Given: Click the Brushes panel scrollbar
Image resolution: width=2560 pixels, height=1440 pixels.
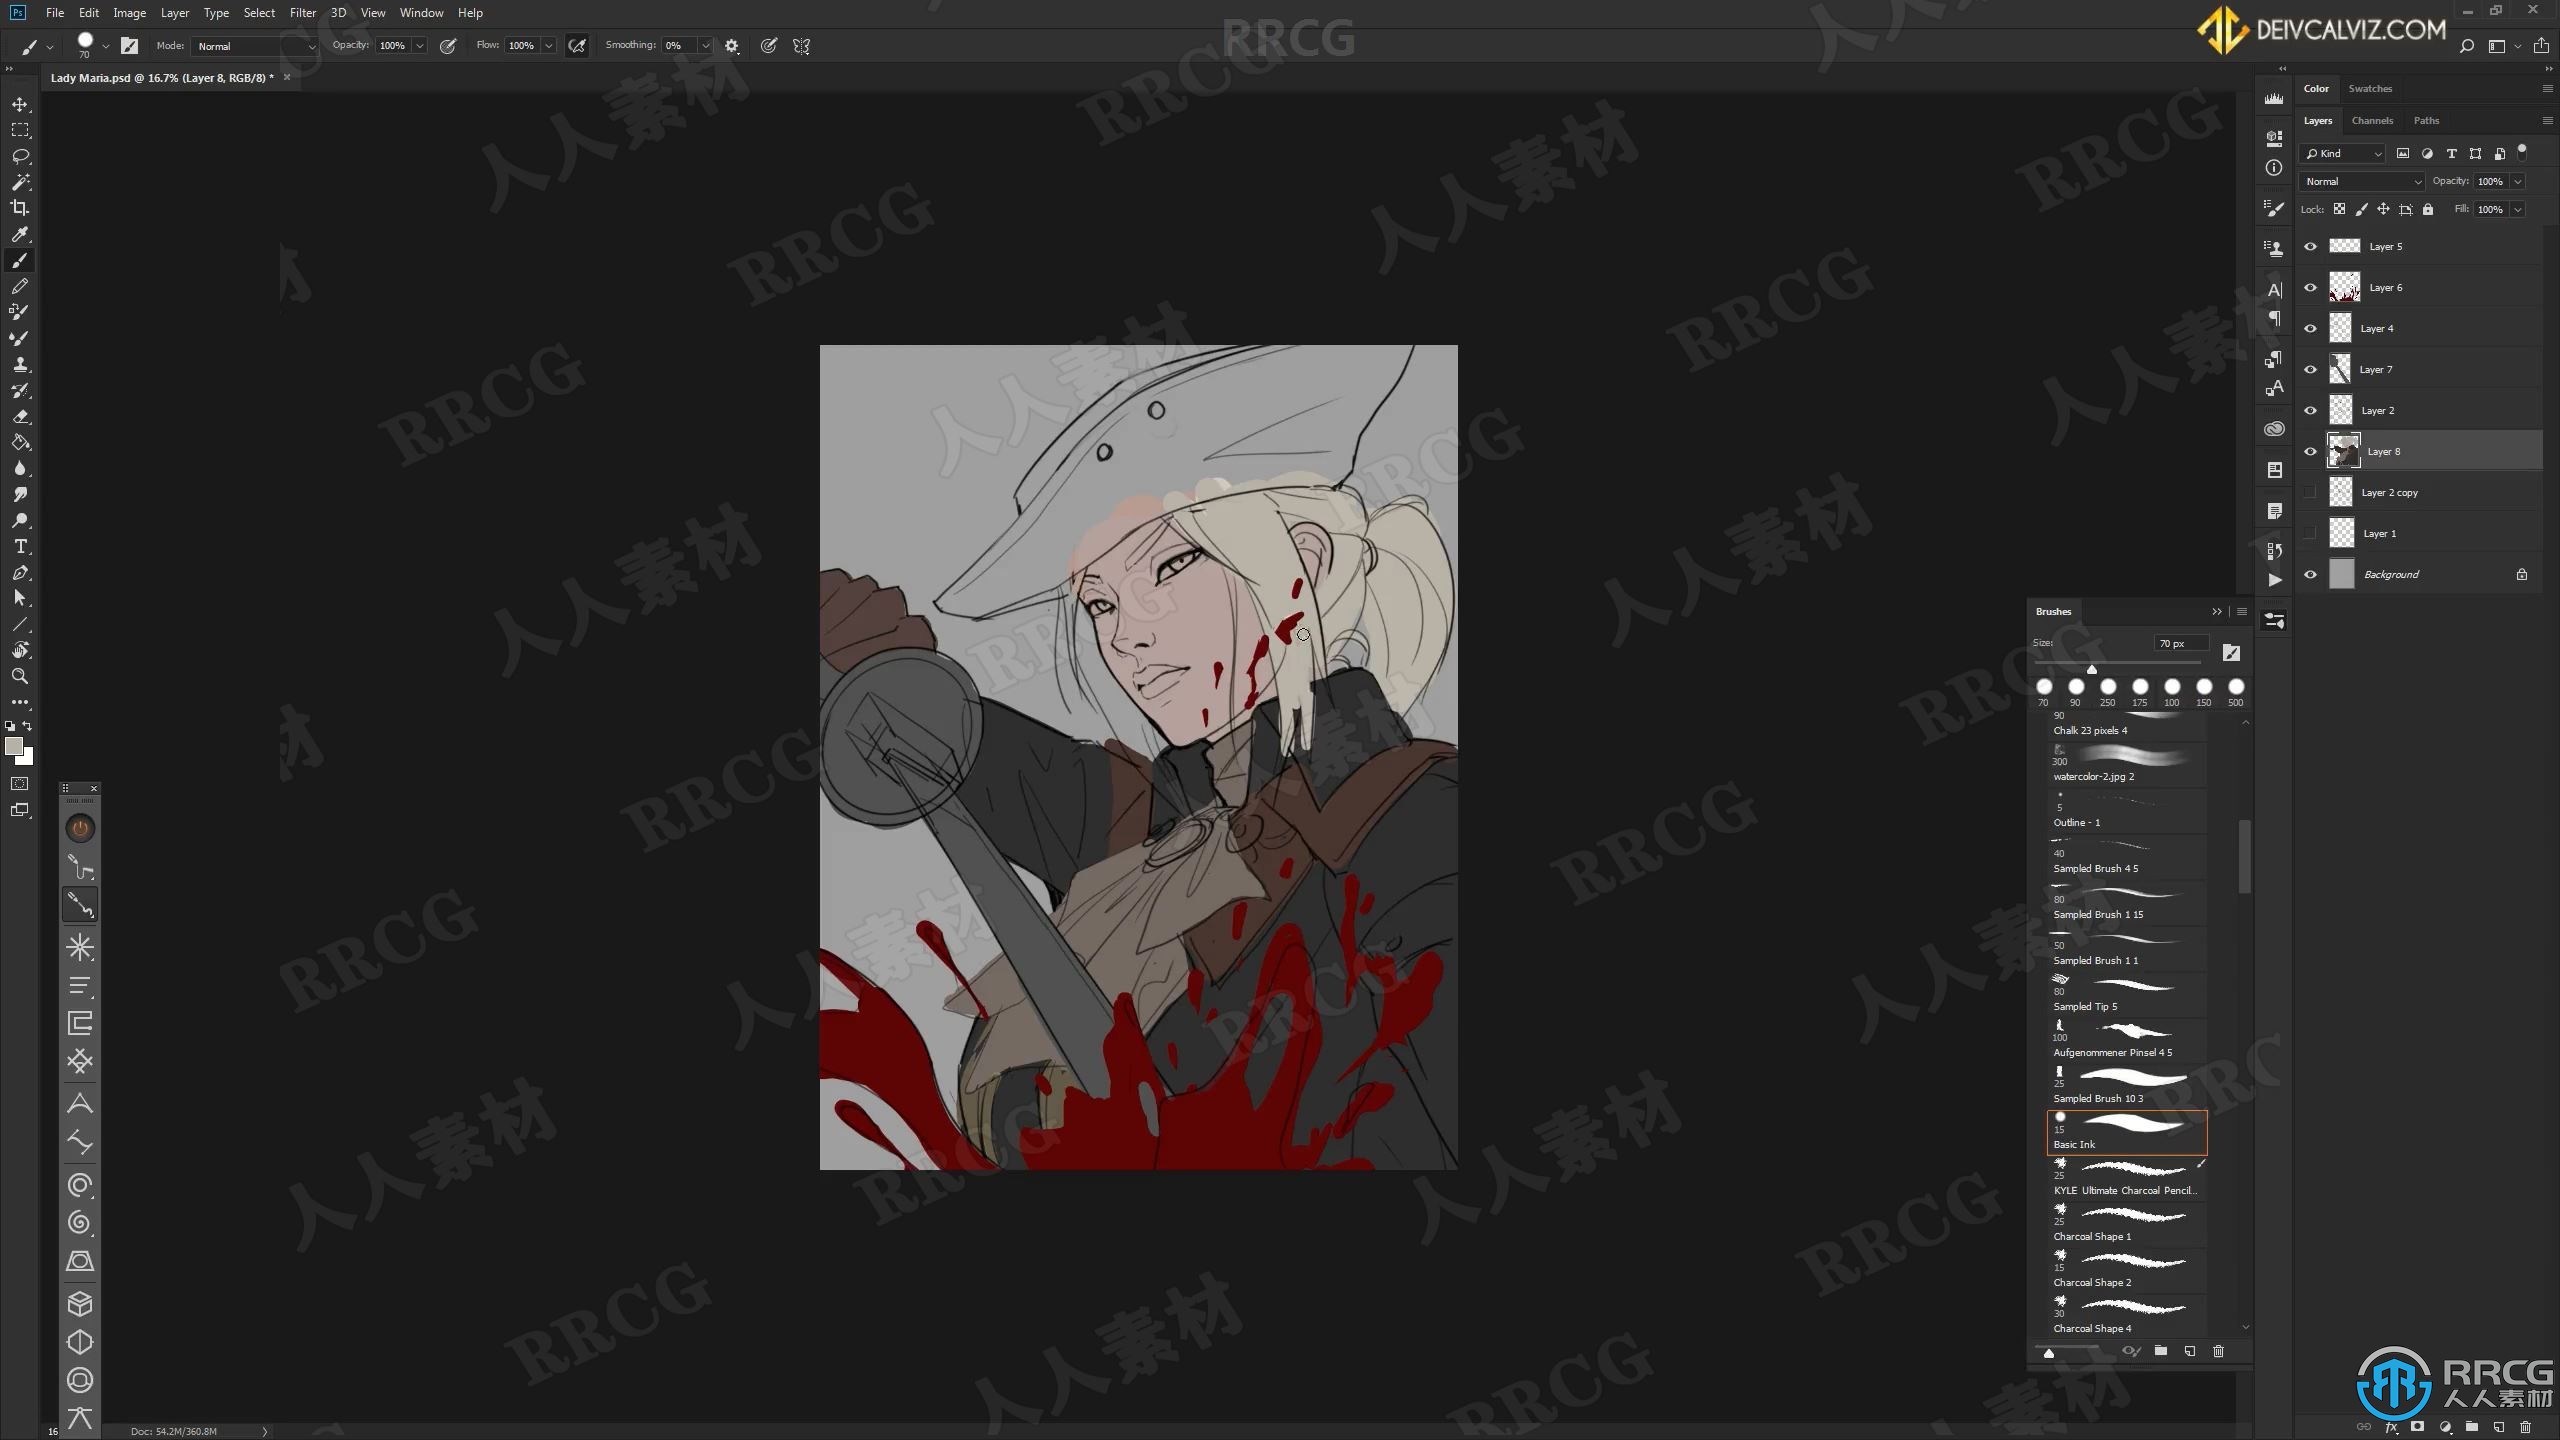Looking at the screenshot, I should pos(2245,856).
